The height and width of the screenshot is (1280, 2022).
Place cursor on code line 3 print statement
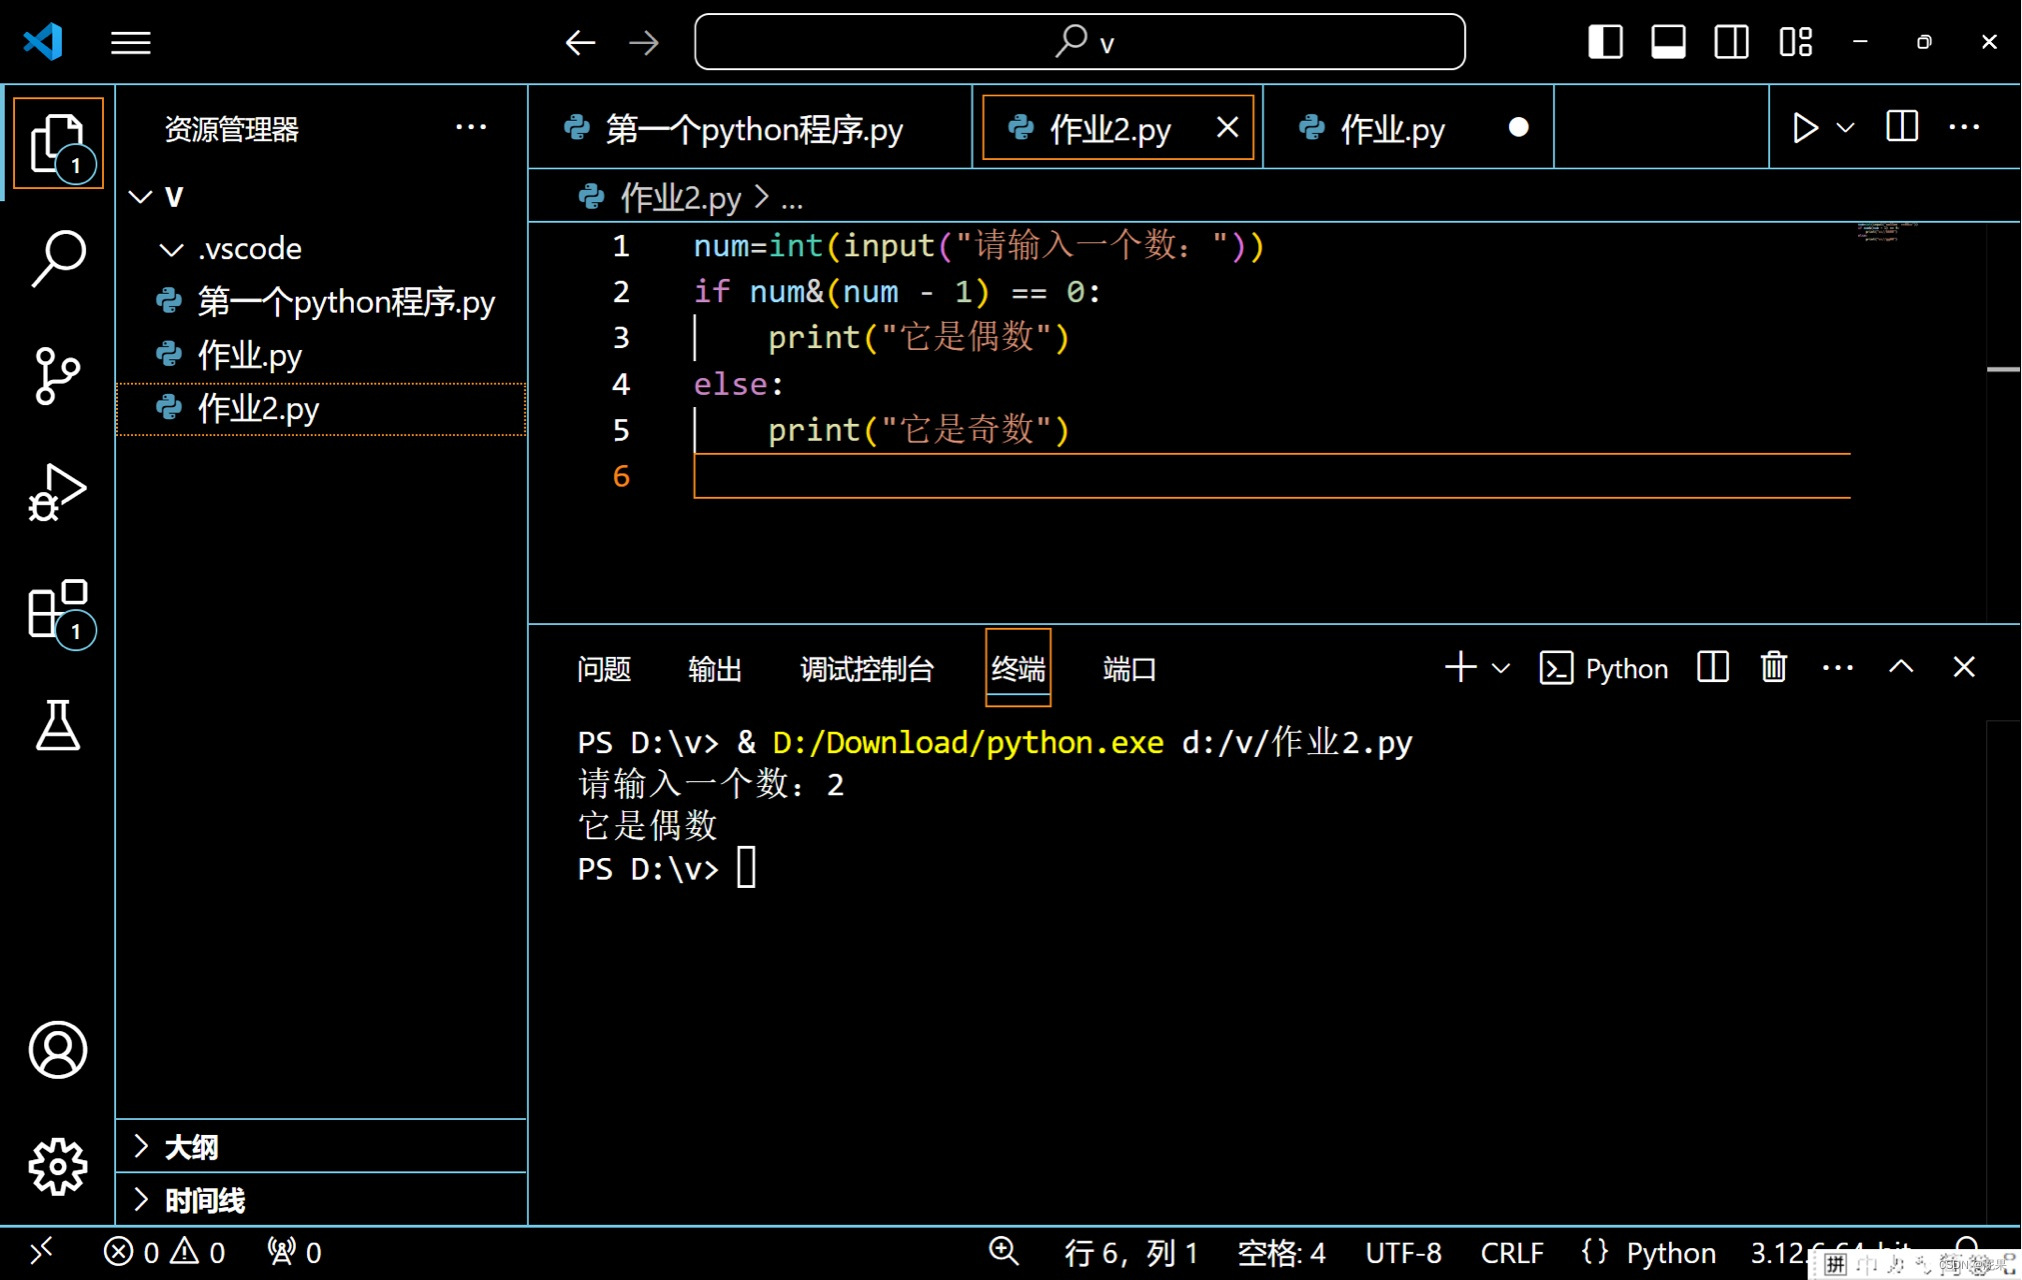[918, 338]
